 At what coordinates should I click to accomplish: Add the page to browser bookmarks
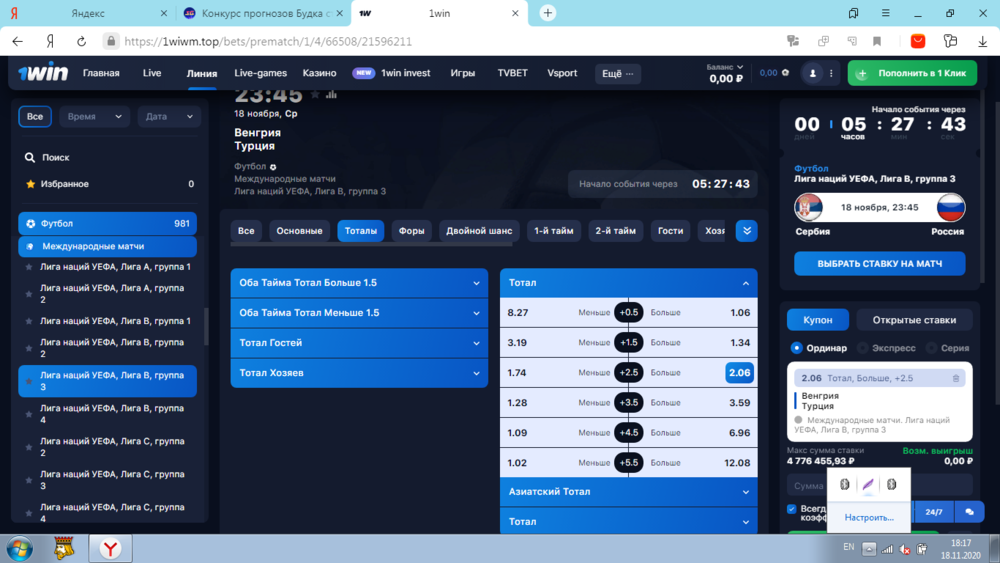(x=877, y=41)
